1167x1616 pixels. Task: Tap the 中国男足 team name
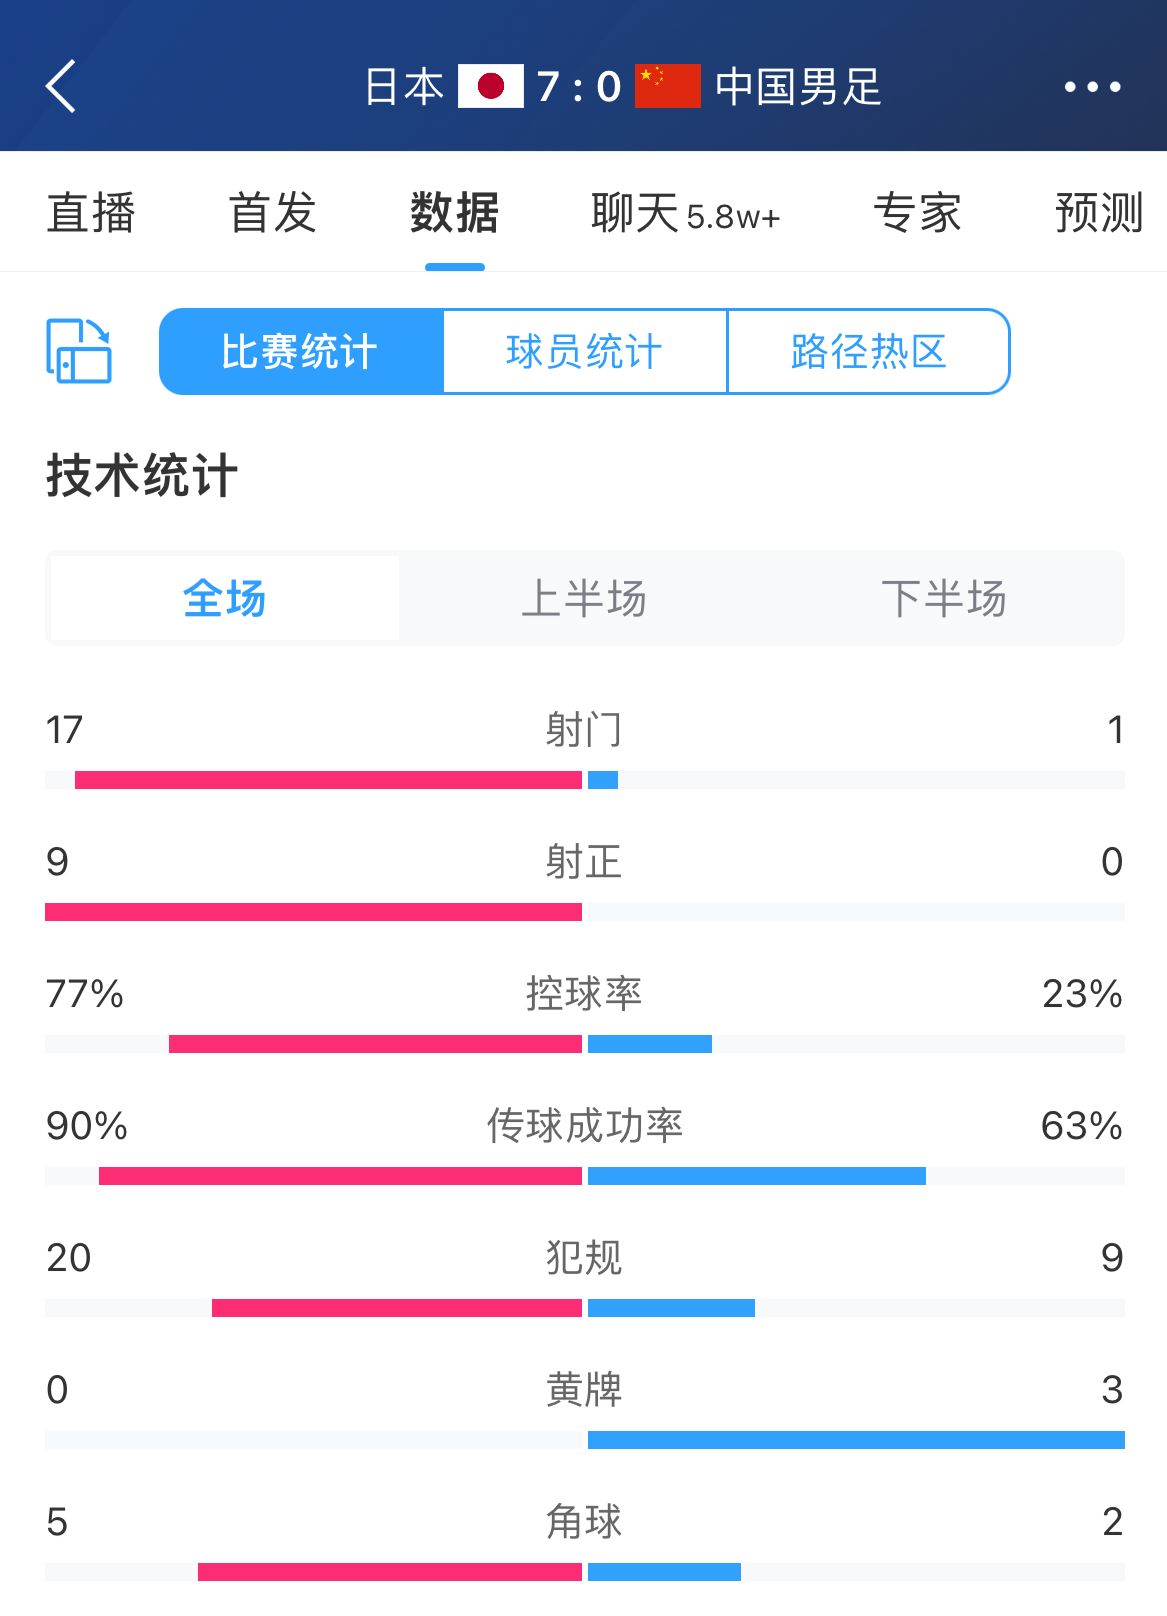click(798, 87)
